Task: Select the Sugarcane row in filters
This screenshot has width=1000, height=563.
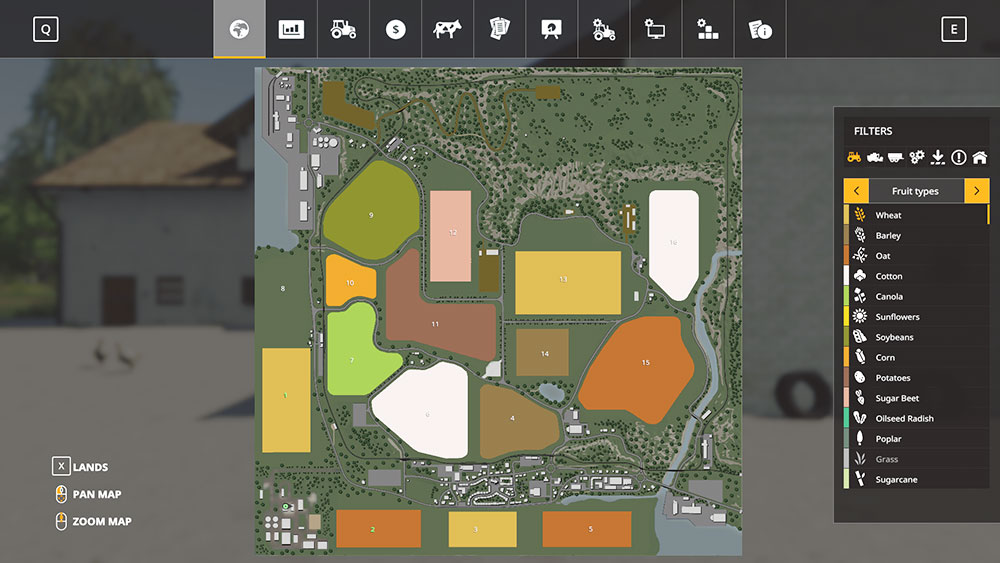Action: [916, 479]
